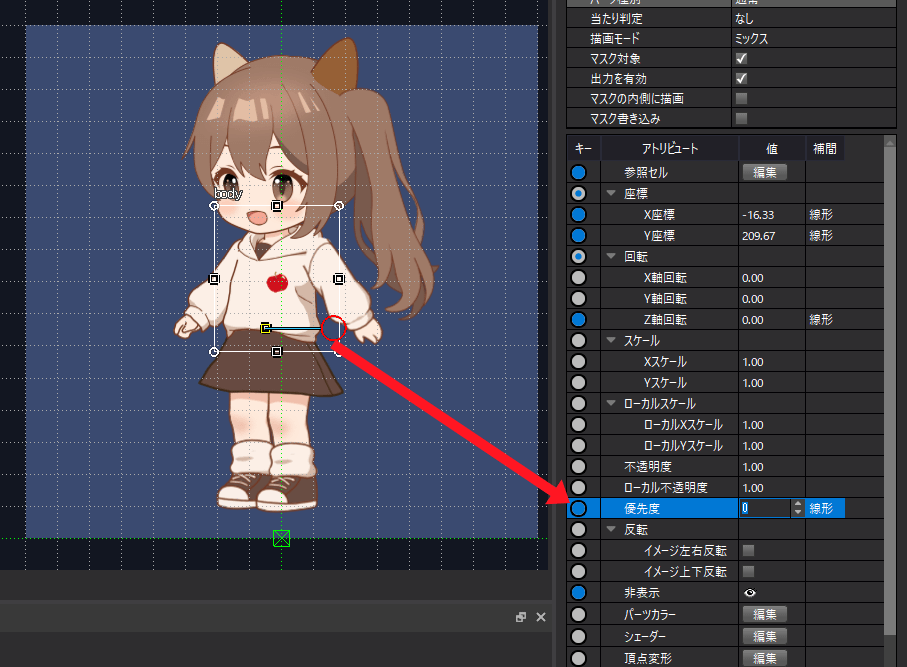907x667 pixels.
Task: Click the yellow pivot handle on body part
Action: pyautogui.click(x=266, y=329)
